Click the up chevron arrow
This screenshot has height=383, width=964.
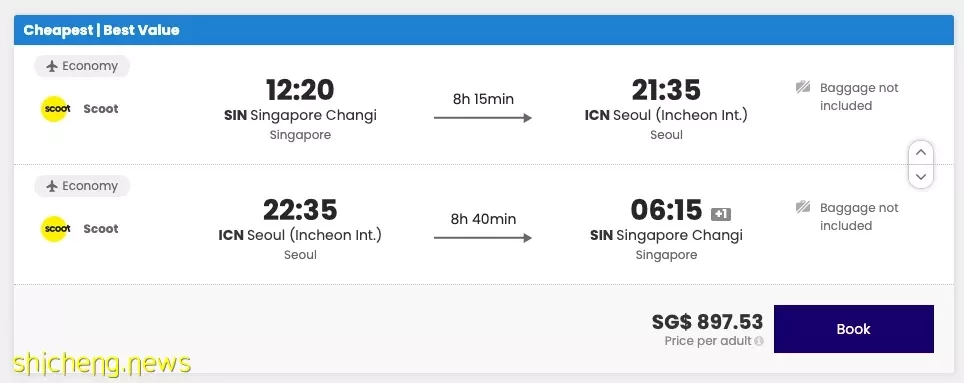921,152
